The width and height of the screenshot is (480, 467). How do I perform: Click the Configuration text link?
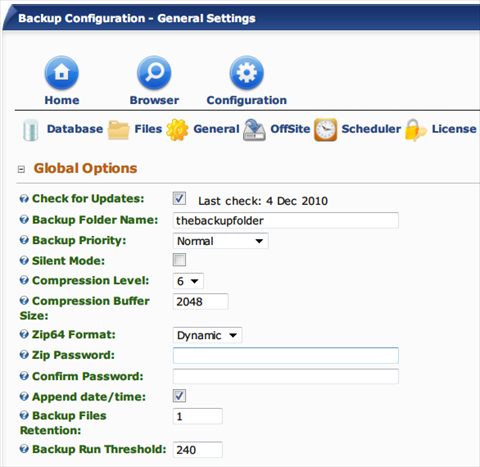point(247,100)
